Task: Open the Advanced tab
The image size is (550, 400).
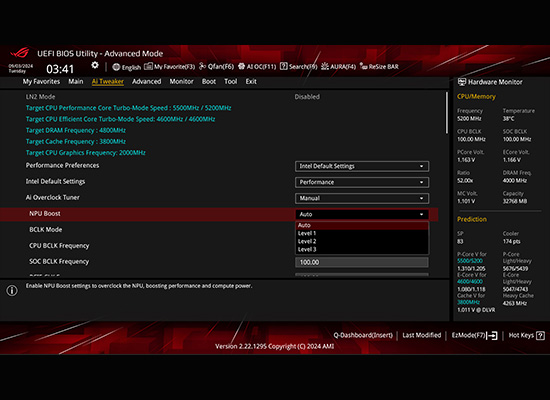Action: pos(147,81)
